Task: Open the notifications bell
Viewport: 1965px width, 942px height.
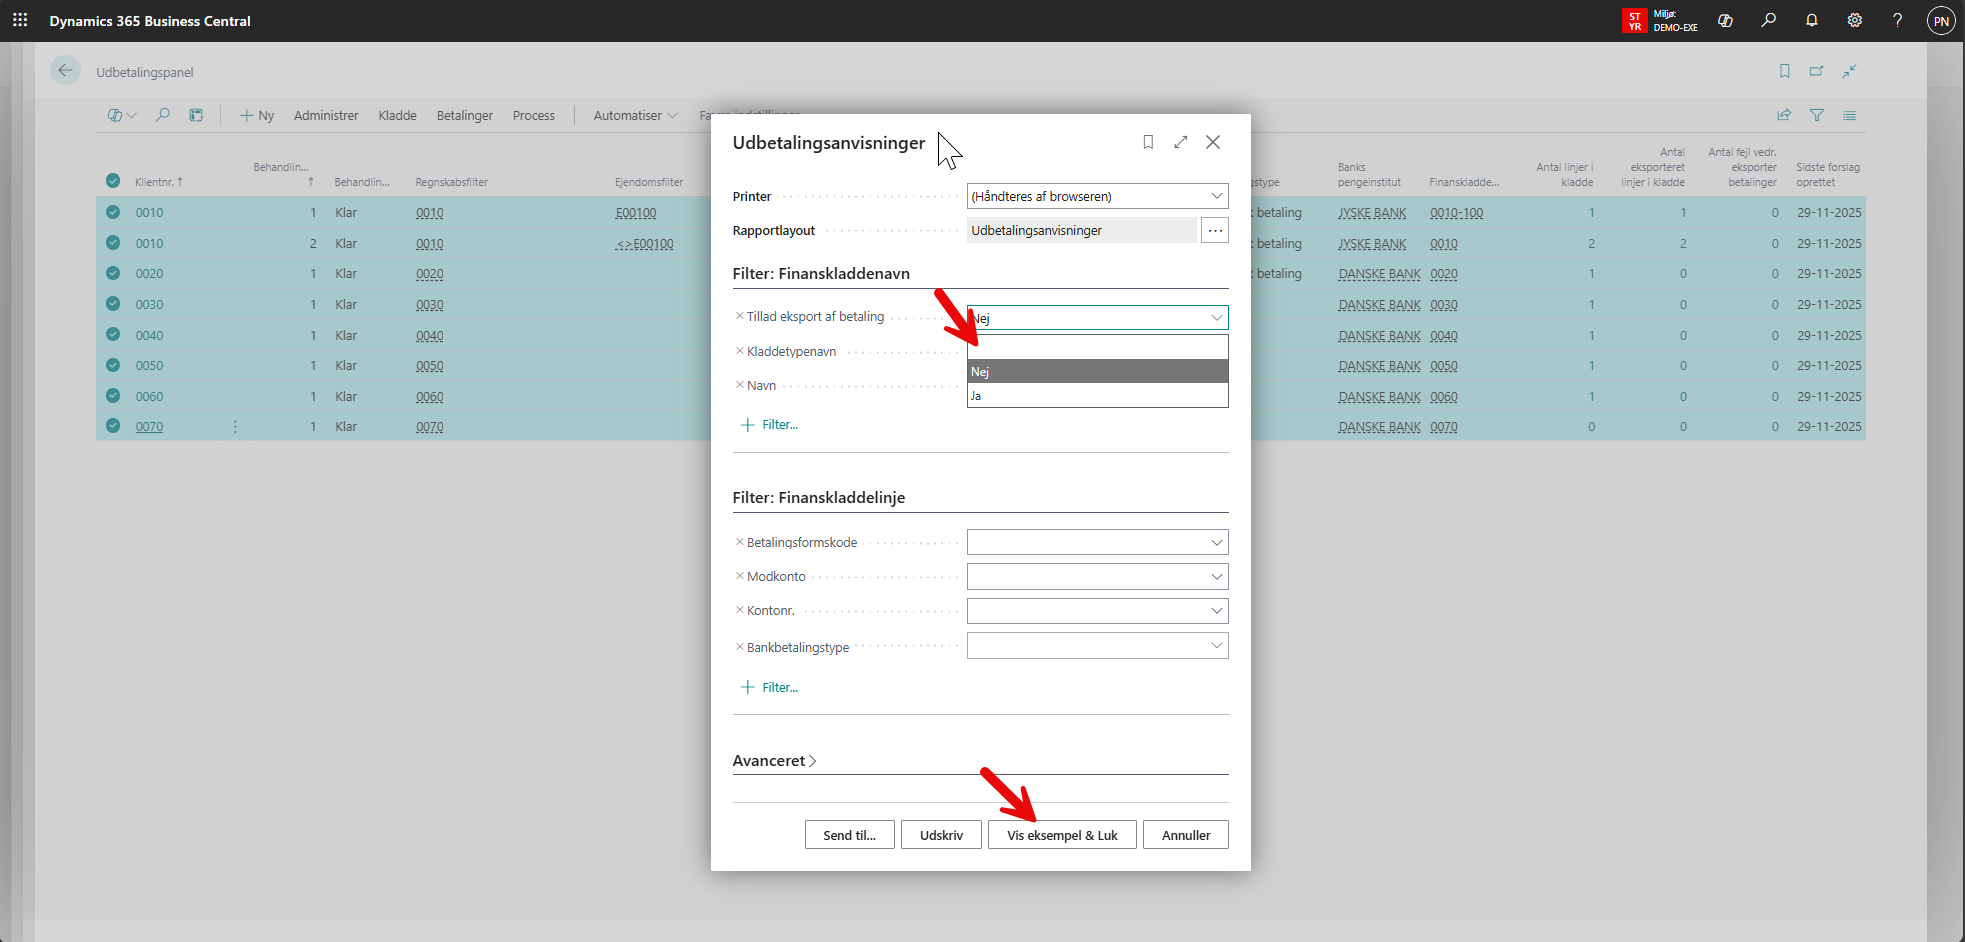Action: tap(1811, 20)
